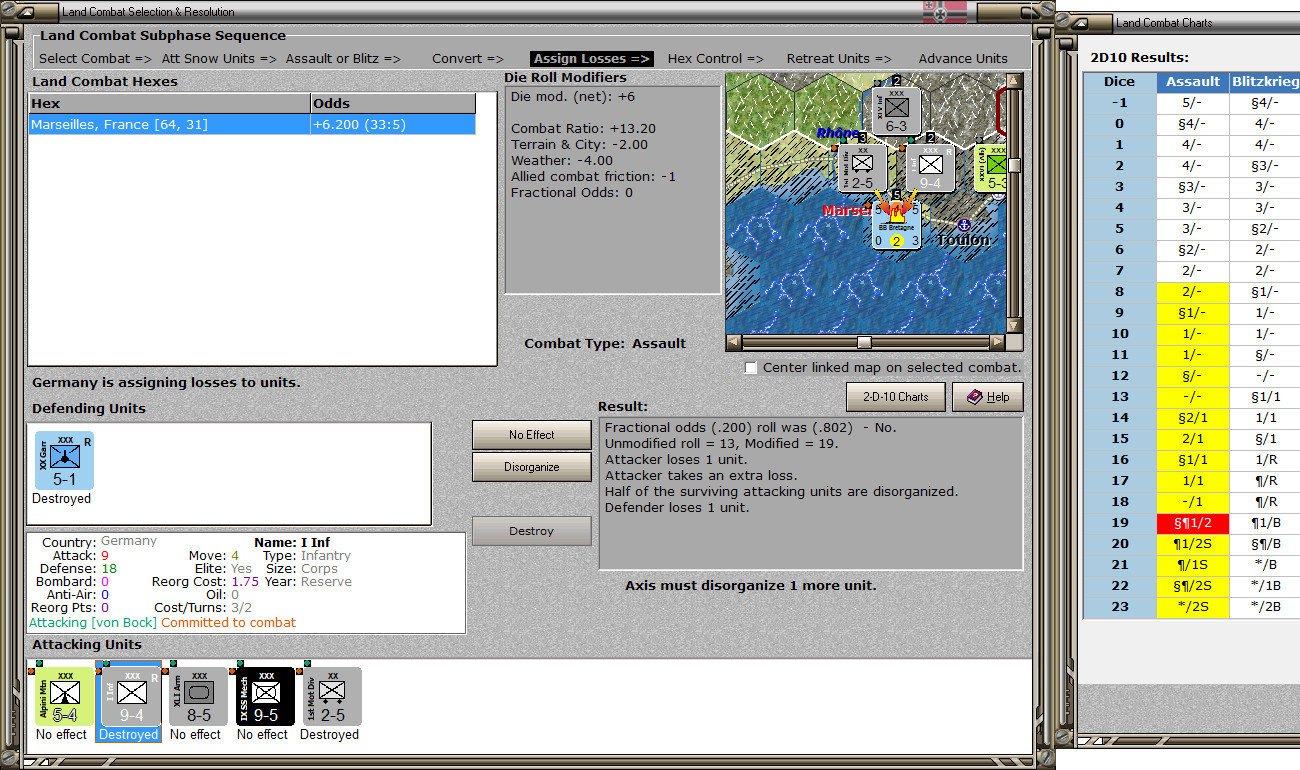Click the Hex column header

(169, 103)
